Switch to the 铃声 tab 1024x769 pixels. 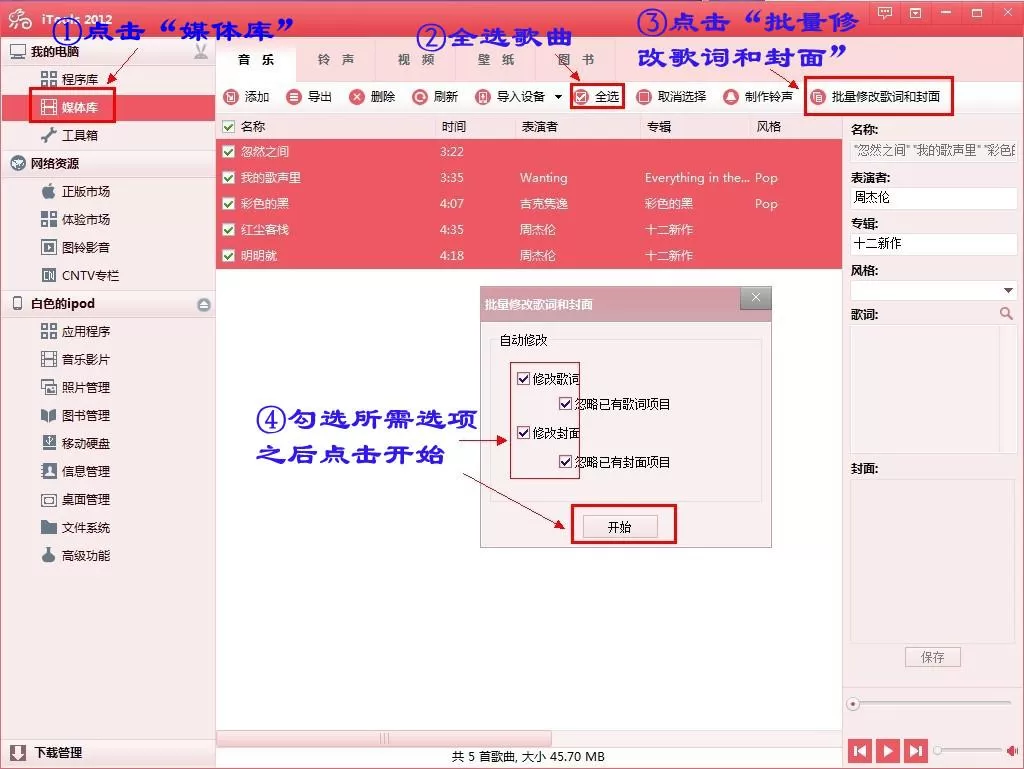click(x=336, y=60)
